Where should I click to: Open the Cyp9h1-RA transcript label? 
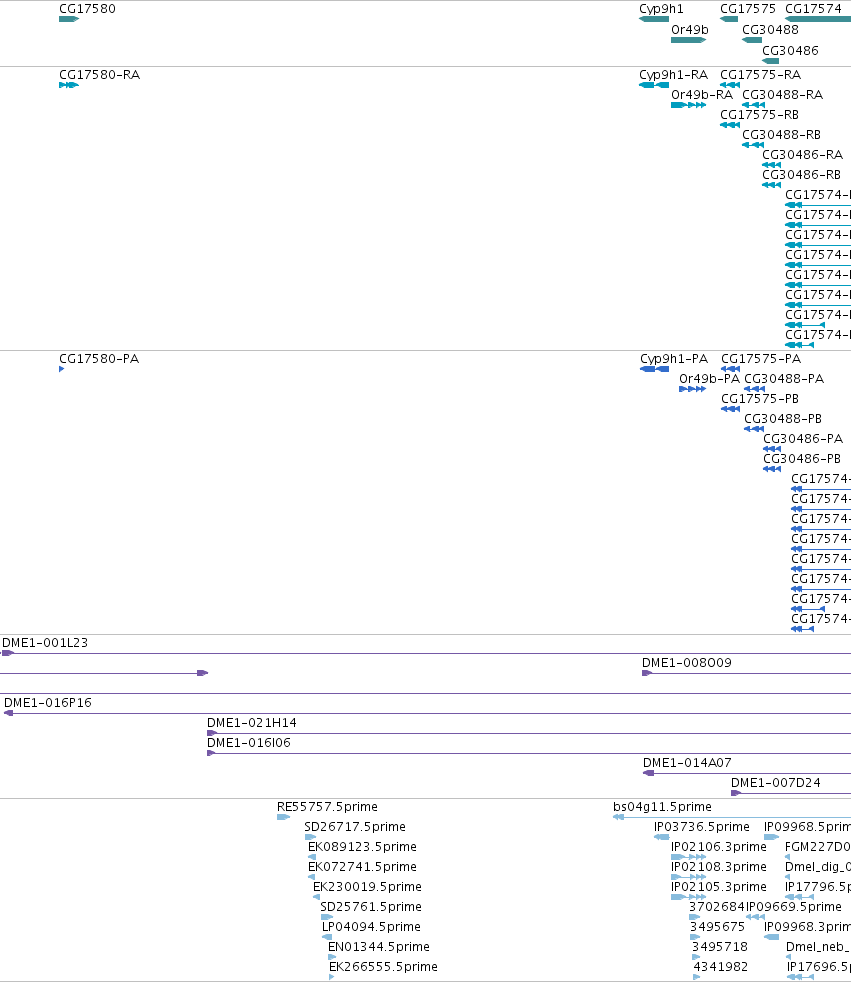(x=673, y=75)
